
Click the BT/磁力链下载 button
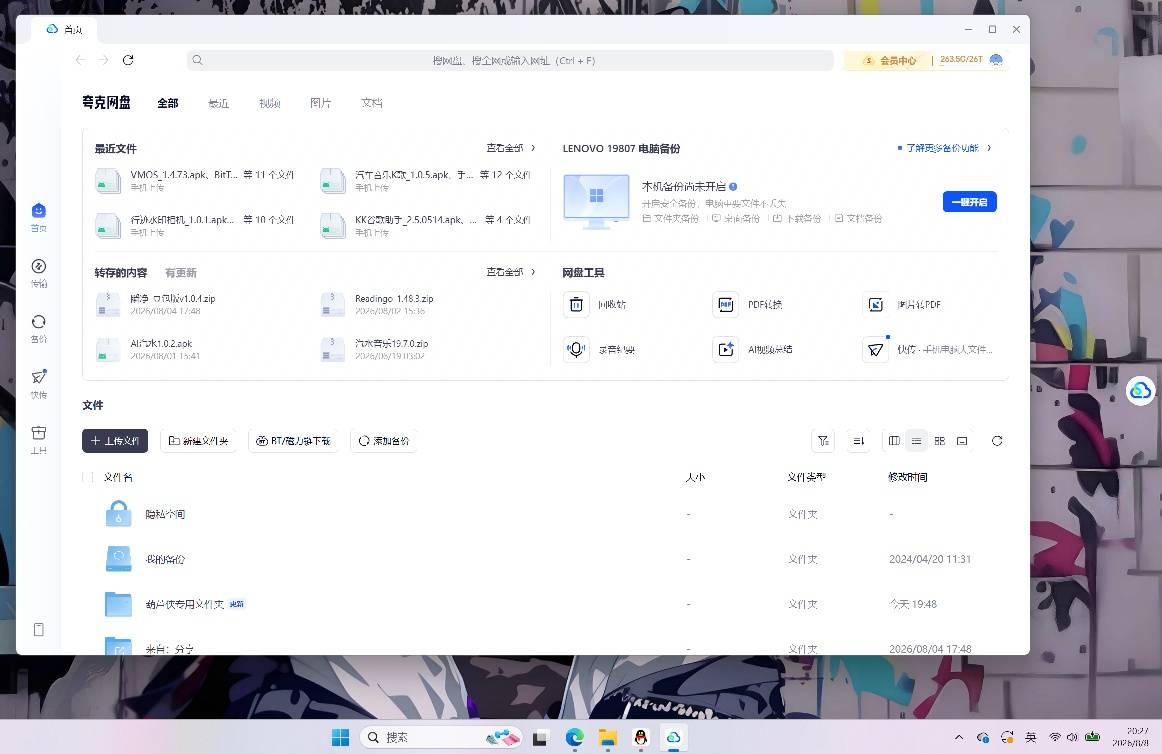[293, 441]
